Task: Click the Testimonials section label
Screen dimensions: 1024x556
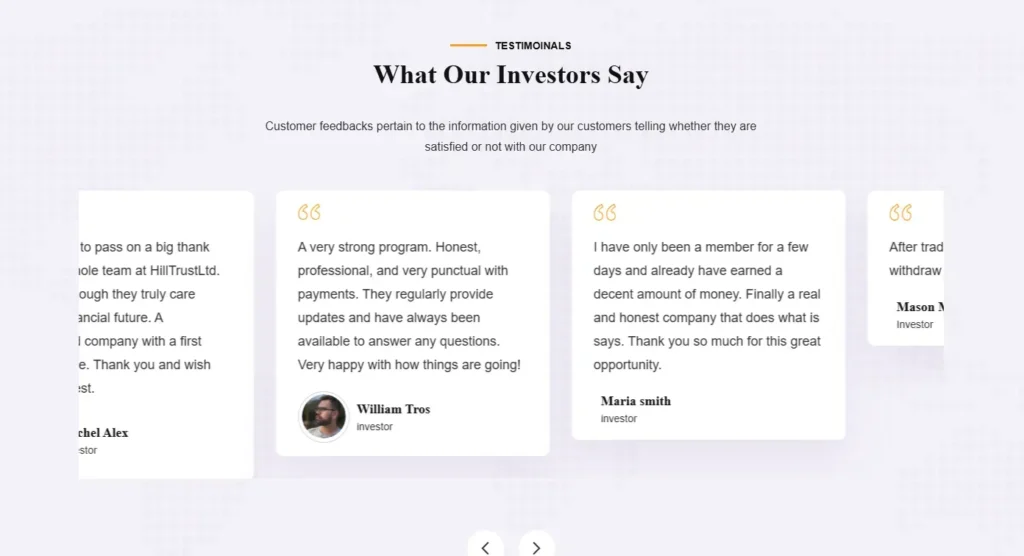Action: point(533,46)
